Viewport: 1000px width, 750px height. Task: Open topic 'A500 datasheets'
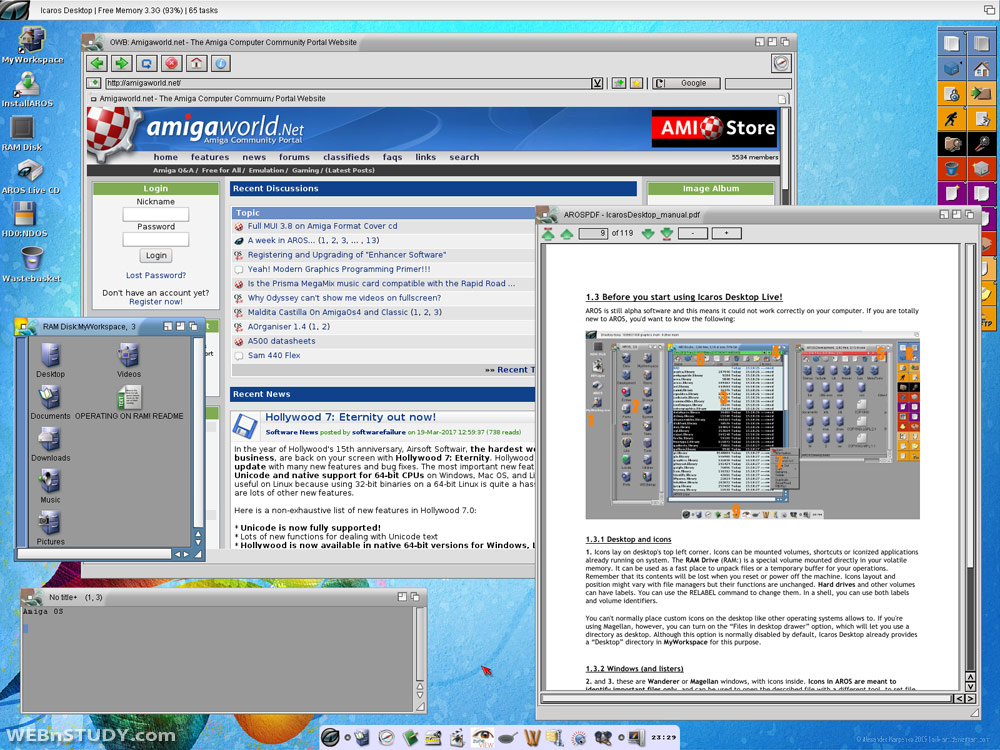(281, 341)
